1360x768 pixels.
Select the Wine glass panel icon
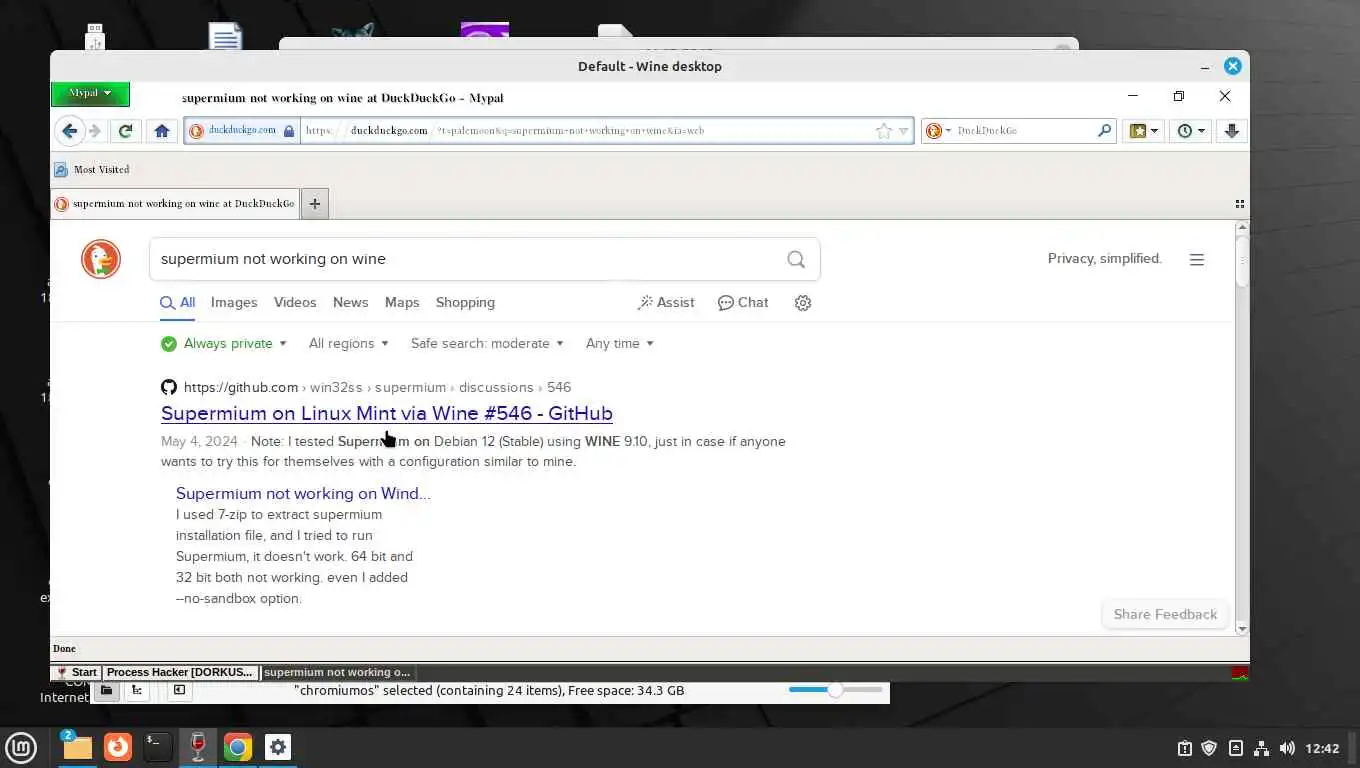point(198,747)
